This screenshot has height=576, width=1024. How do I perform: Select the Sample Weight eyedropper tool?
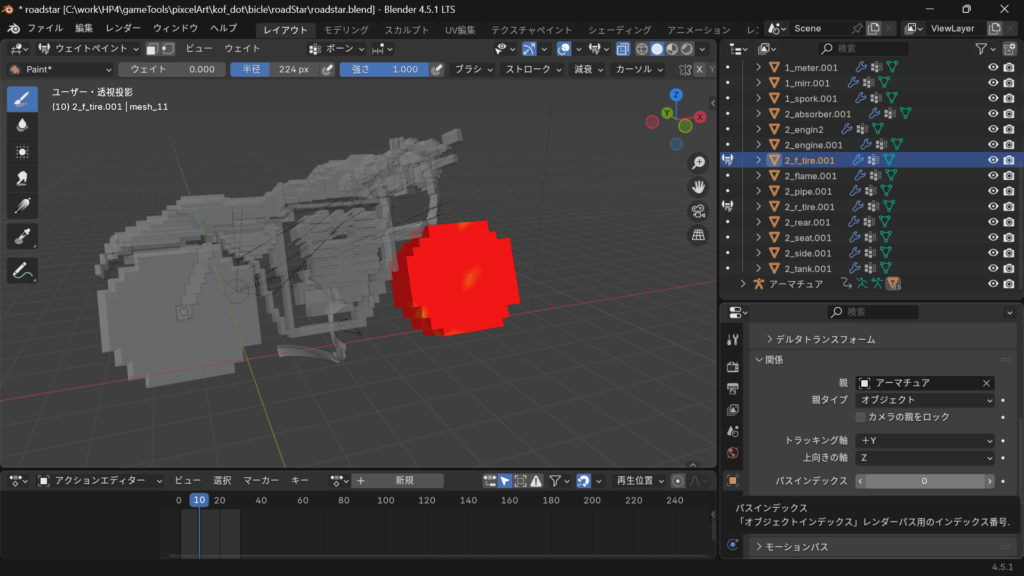[22, 236]
